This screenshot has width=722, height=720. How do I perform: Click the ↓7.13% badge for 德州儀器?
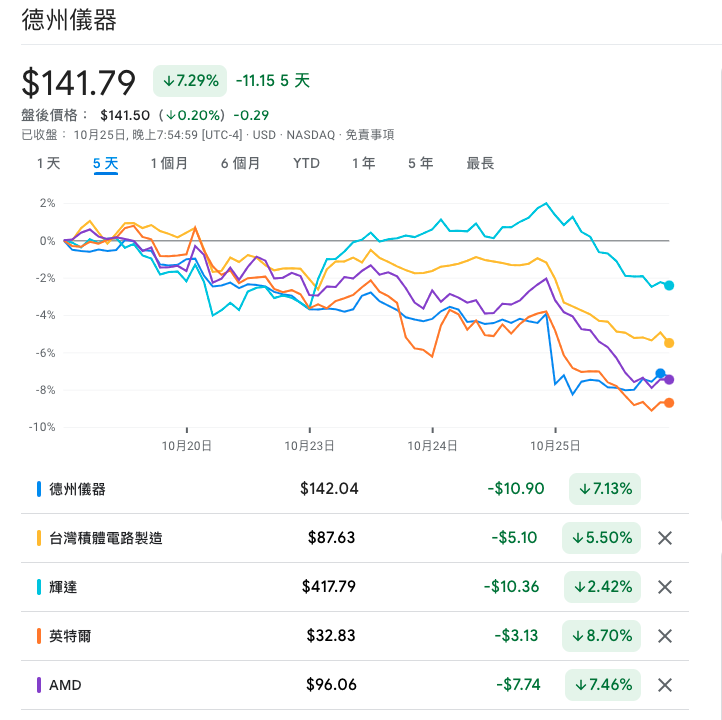point(605,489)
